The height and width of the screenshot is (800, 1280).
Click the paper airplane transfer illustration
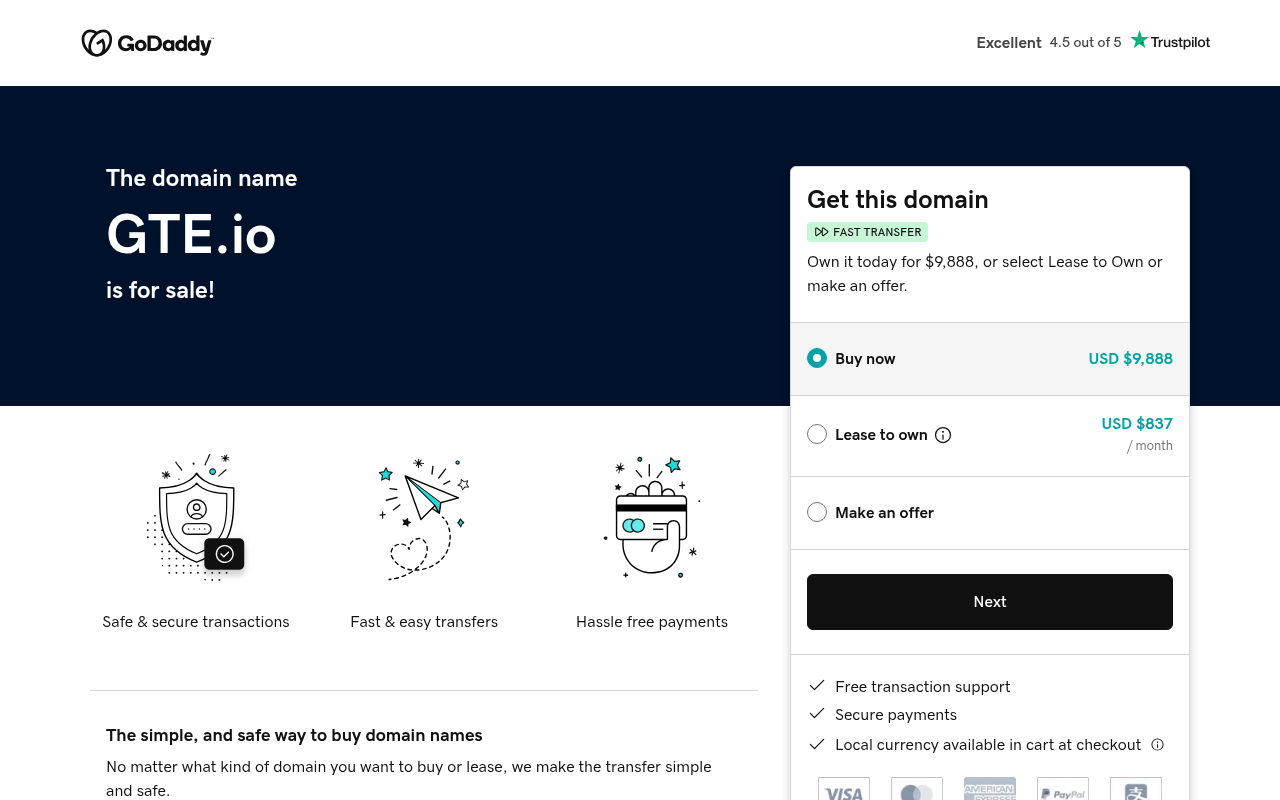click(x=424, y=518)
